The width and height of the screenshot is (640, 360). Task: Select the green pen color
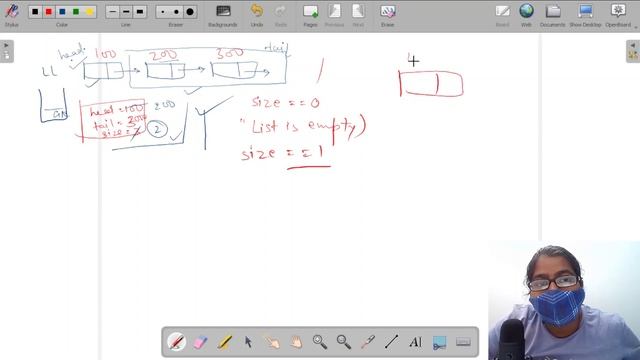click(x=76, y=12)
